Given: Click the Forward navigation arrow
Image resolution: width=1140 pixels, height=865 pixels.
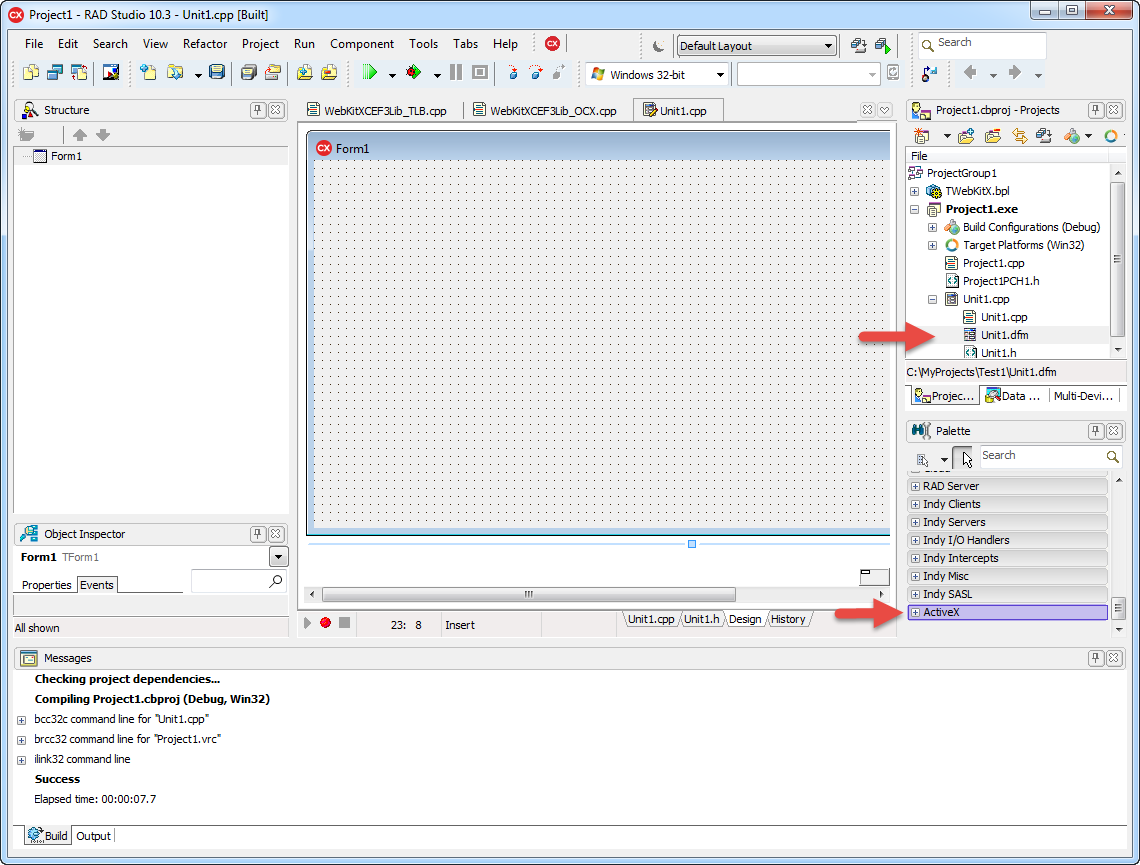Looking at the screenshot, I should (x=1015, y=72).
